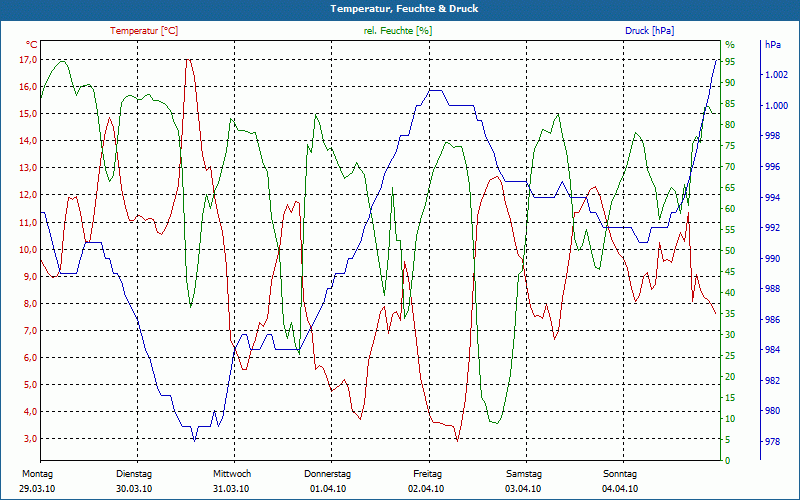Click the '6,0' temperature axis value
The width and height of the screenshot is (800, 500).
[x=30, y=358]
